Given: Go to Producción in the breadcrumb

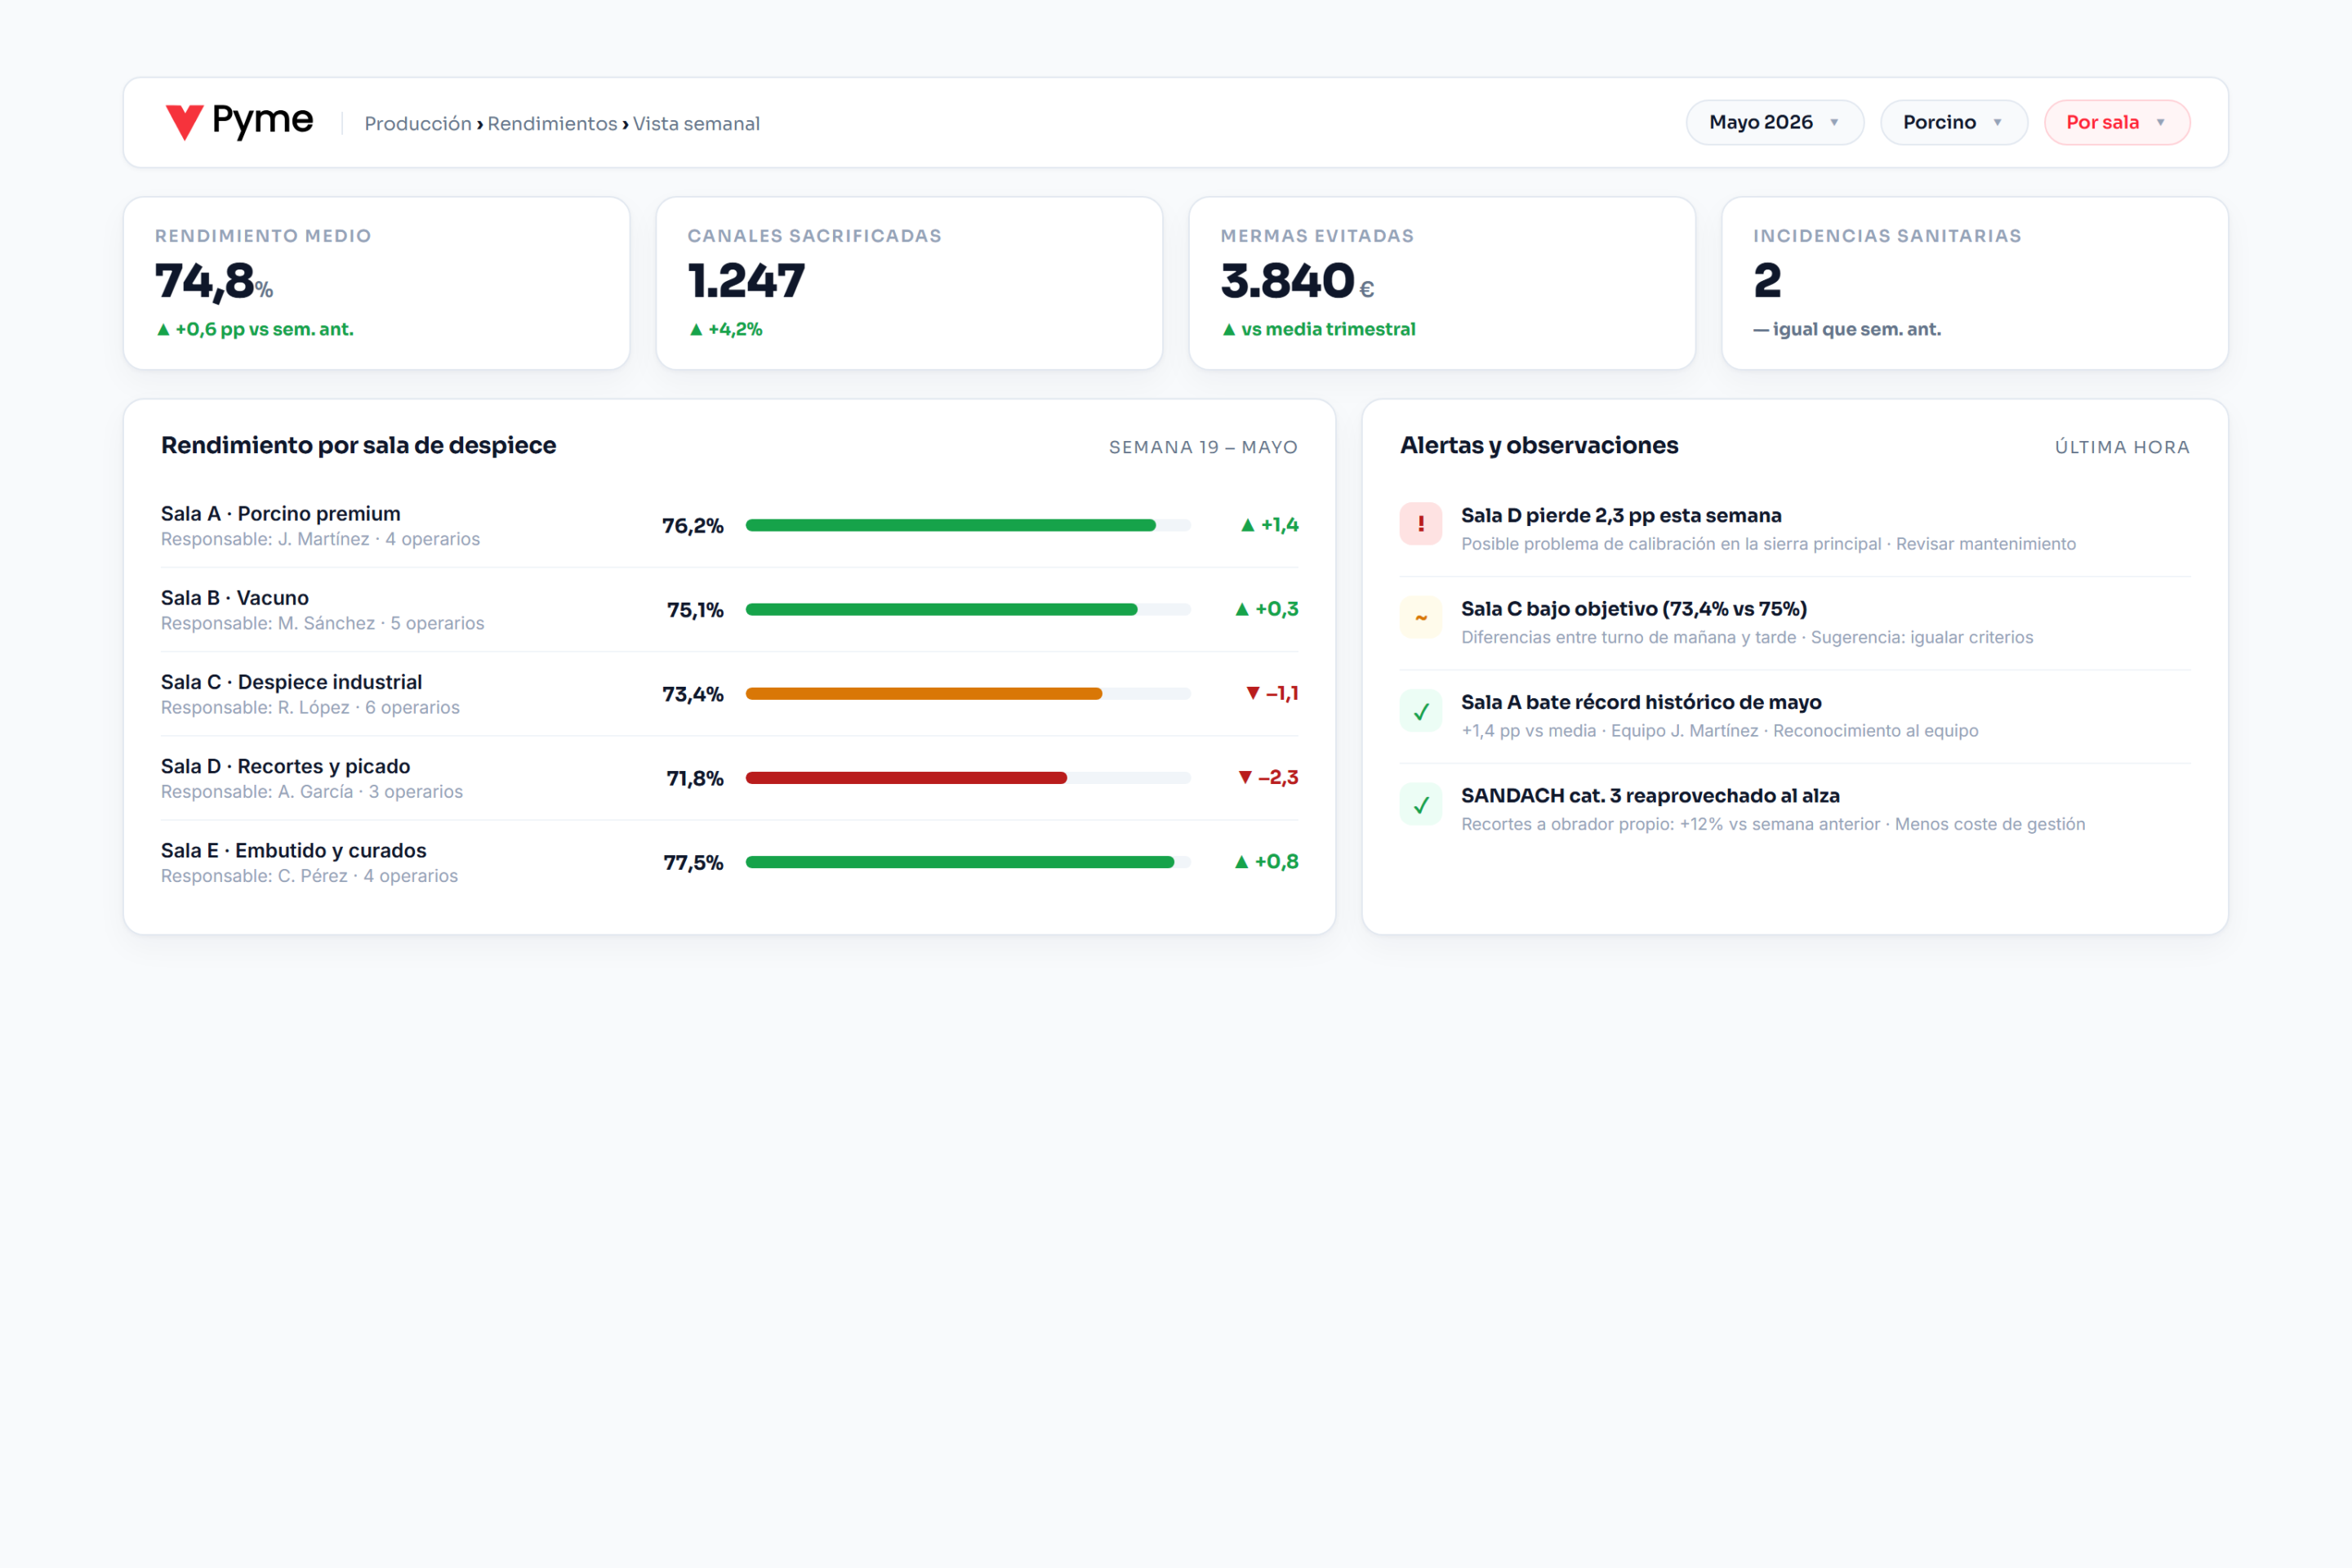Looking at the screenshot, I should [x=418, y=123].
